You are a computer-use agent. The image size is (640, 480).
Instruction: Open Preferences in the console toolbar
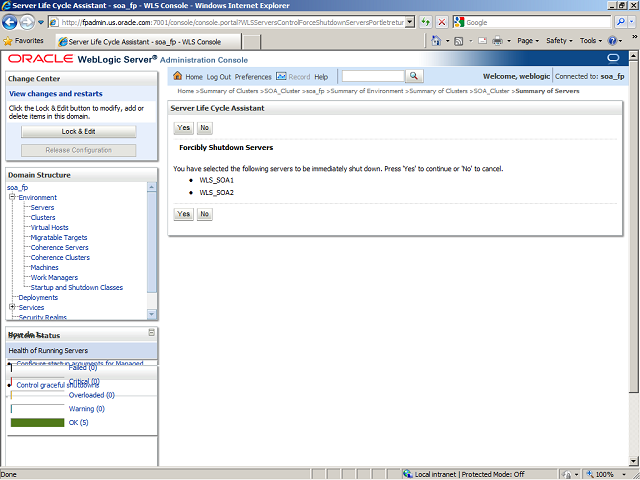click(x=253, y=76)
